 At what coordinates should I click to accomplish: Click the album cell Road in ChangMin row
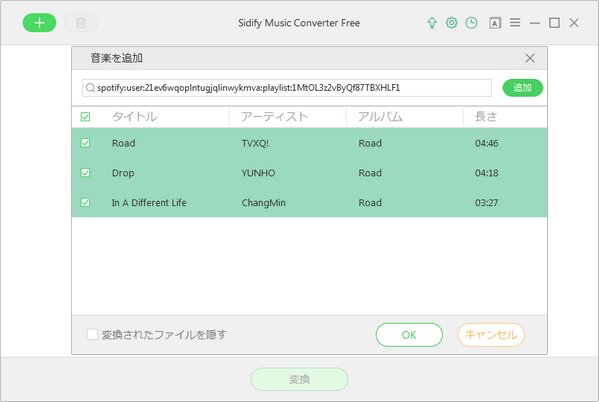click(370, 203)
